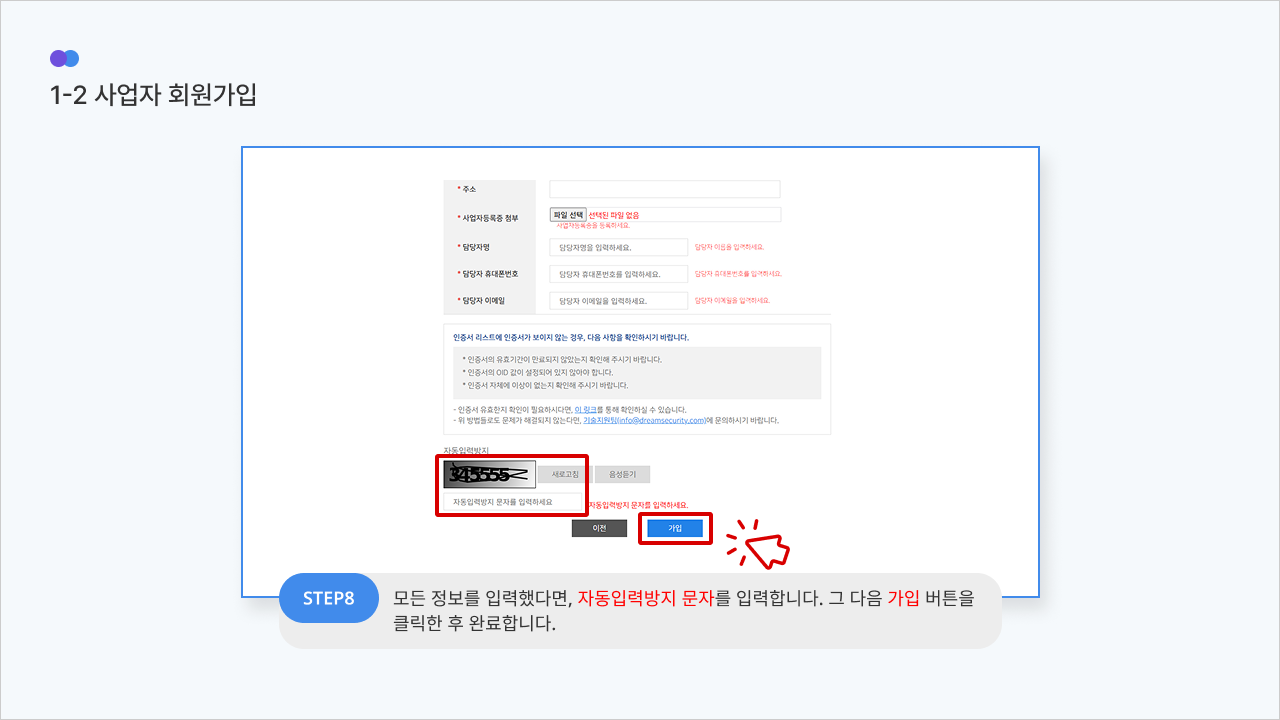Click the 파일 선택 file chooser button

[568, 215]
